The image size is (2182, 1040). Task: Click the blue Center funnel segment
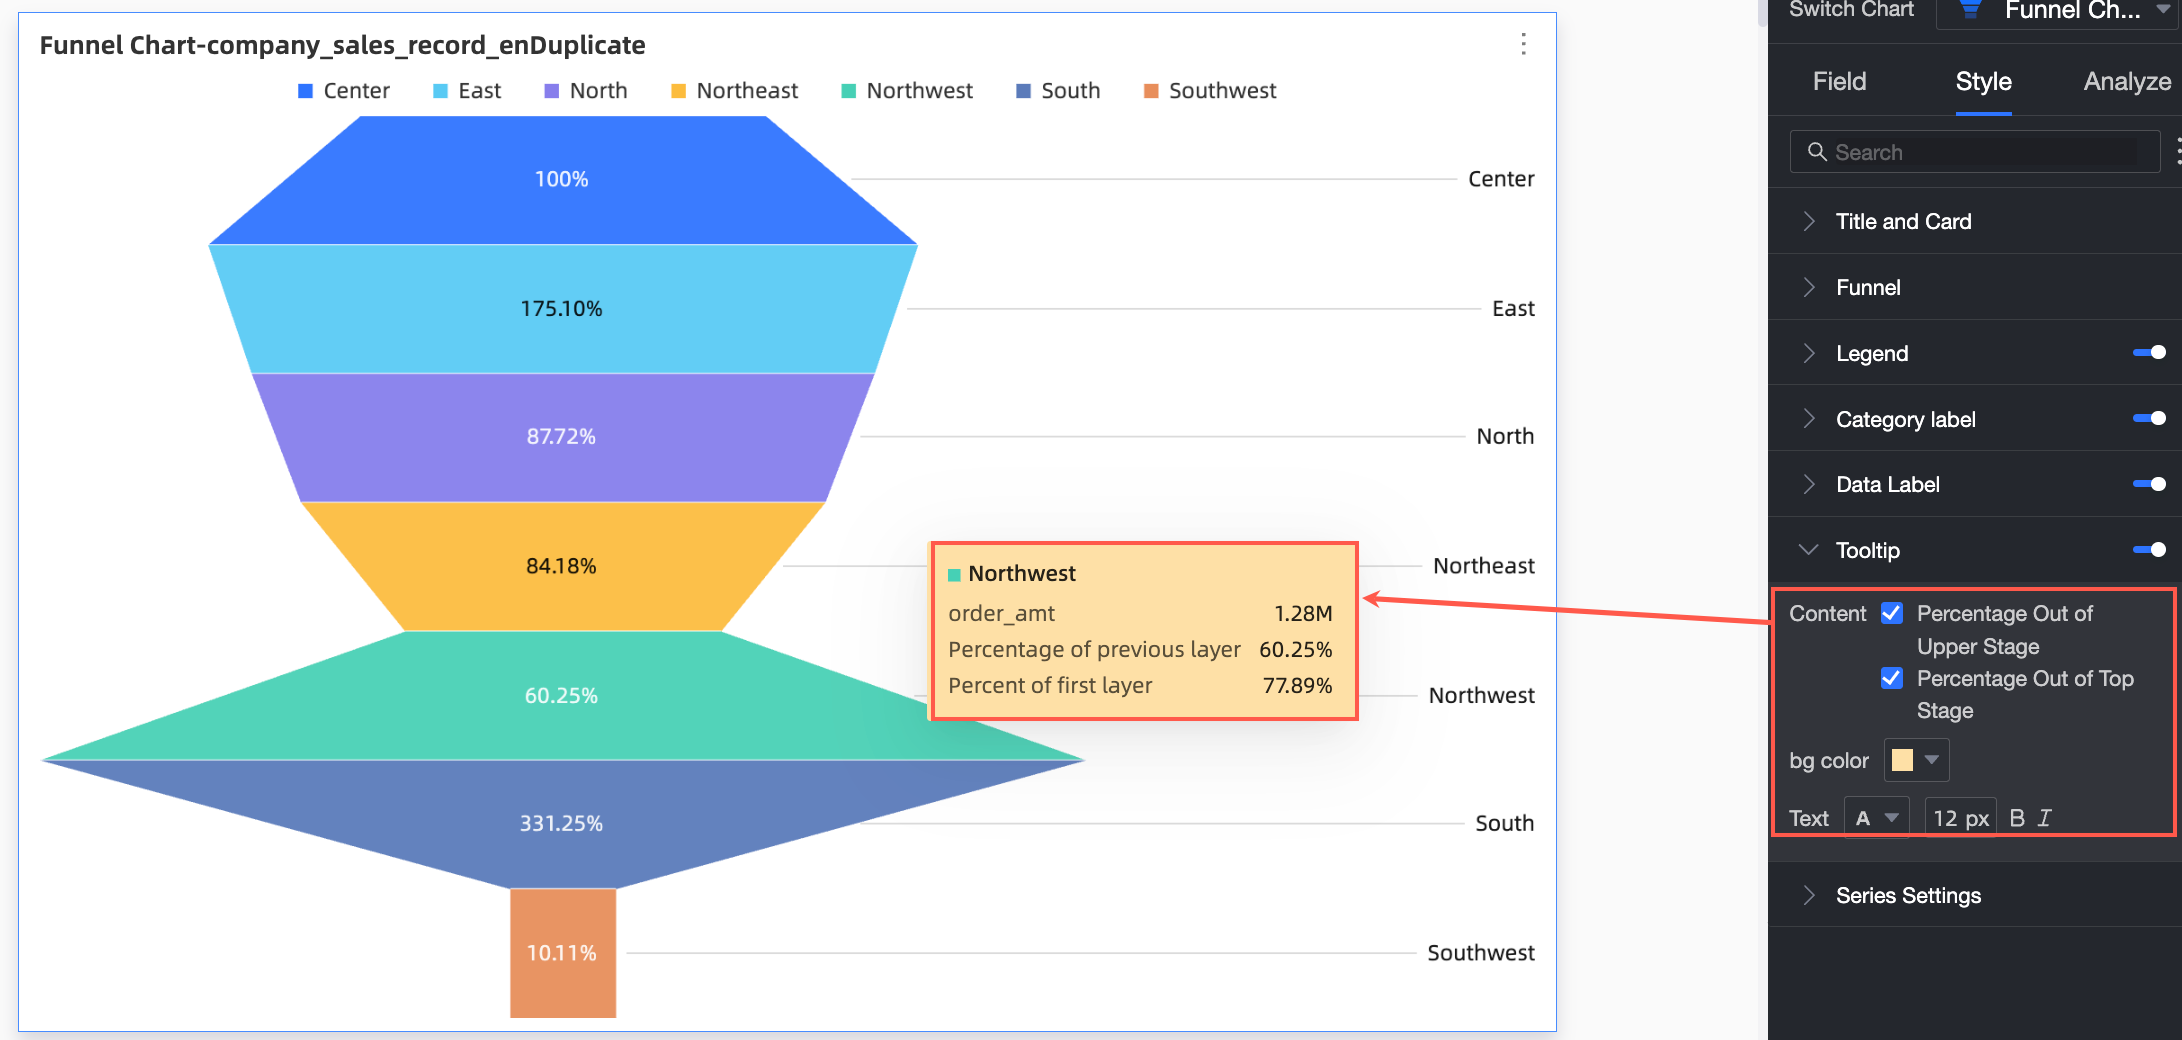tap(562, 180)
